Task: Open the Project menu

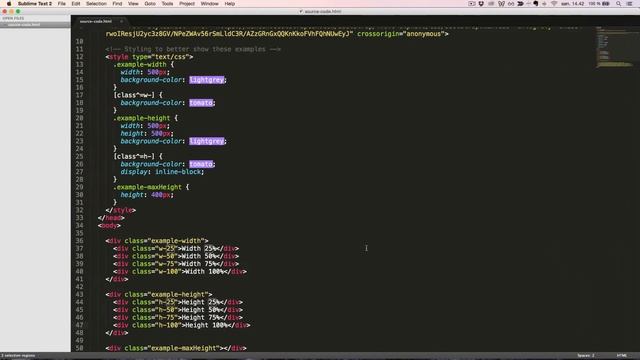Action: 187,4
